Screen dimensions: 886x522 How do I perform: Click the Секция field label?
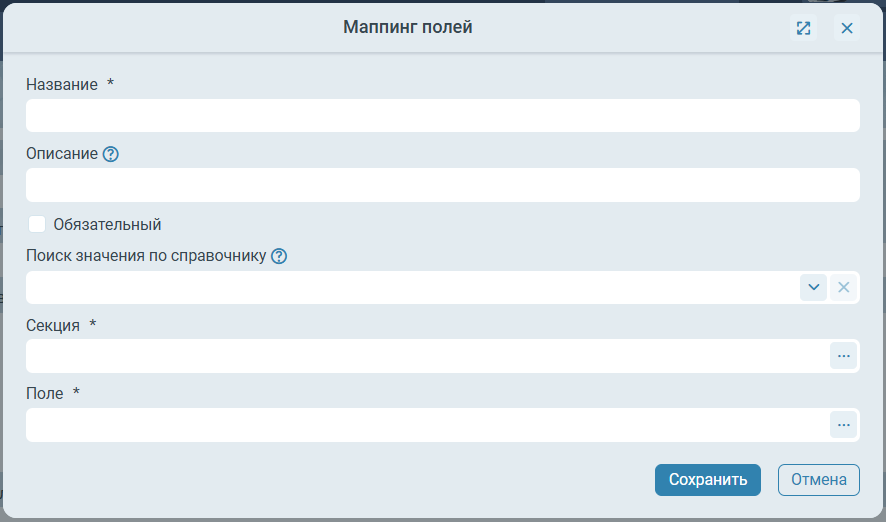[x=53, y=325]
